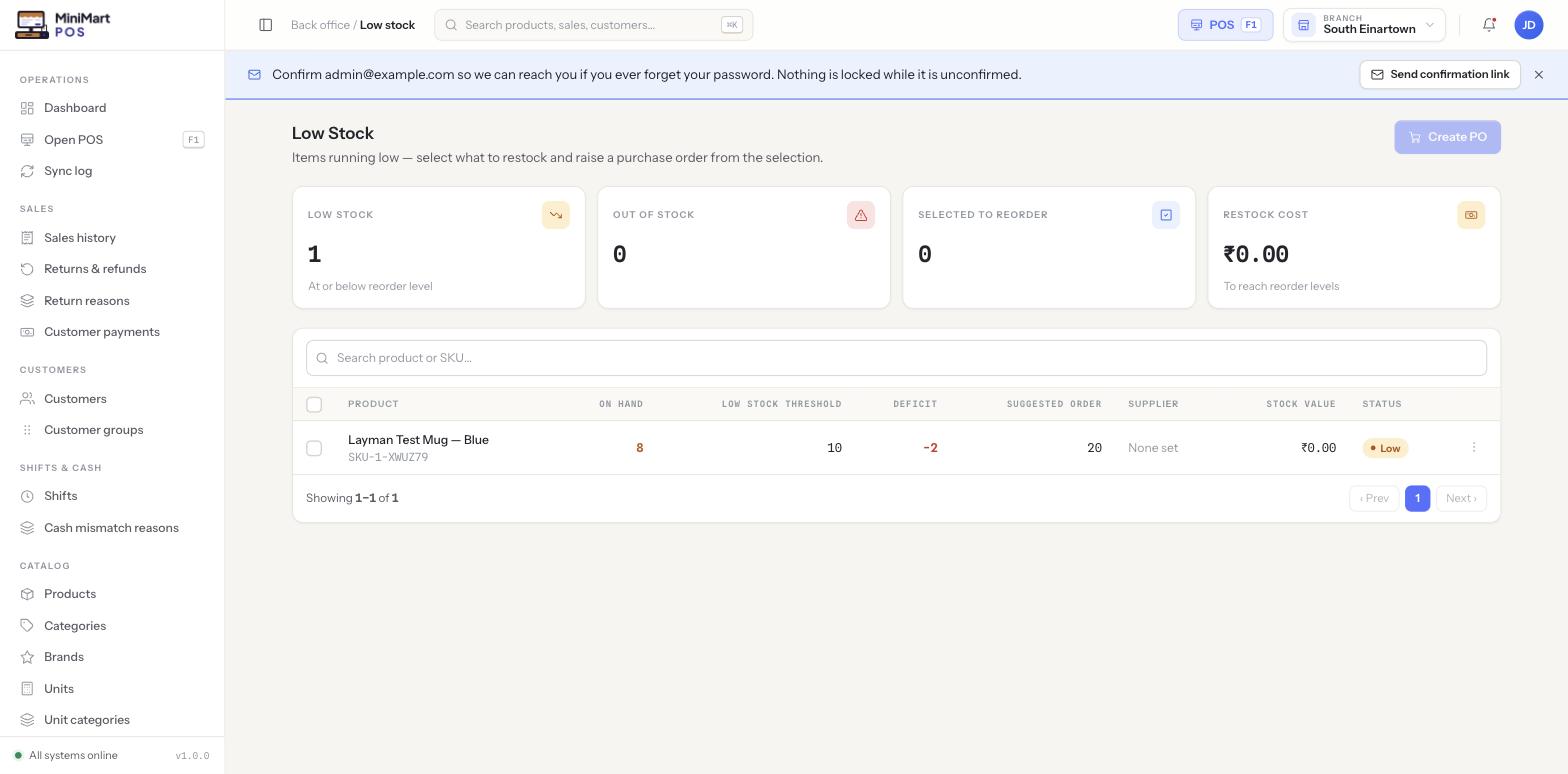Click the ₹0.00 restock cost value
This screenshot has height=774, width=1568.
click(x=1256, y=255)
